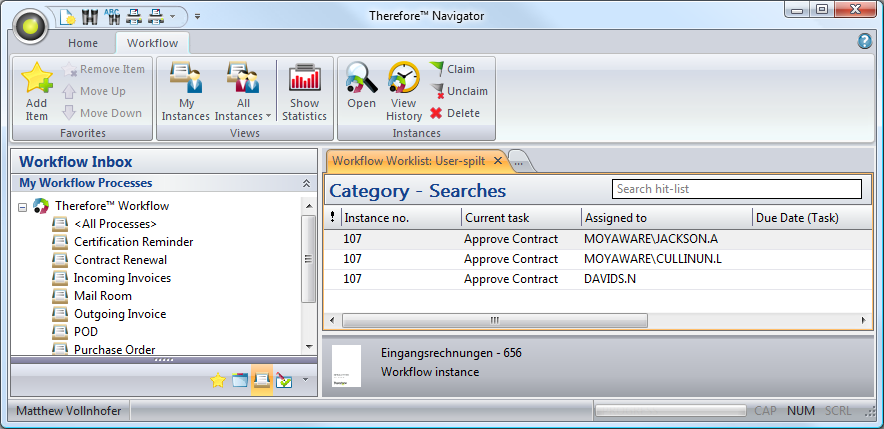Click the new document icon in quick access toolbar
Viewport: 884px width, 429px height.
click(x=67, y=16)
